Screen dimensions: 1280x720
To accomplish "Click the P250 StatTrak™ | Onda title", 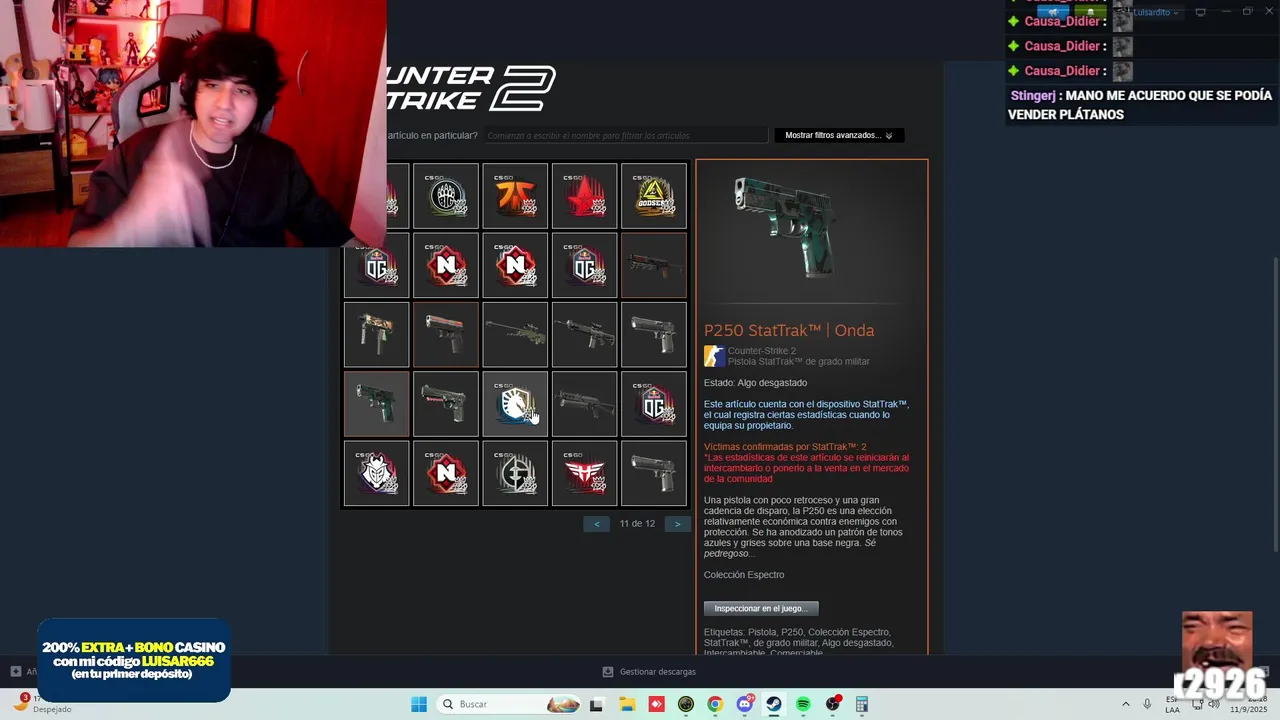I will coord(789,330).
